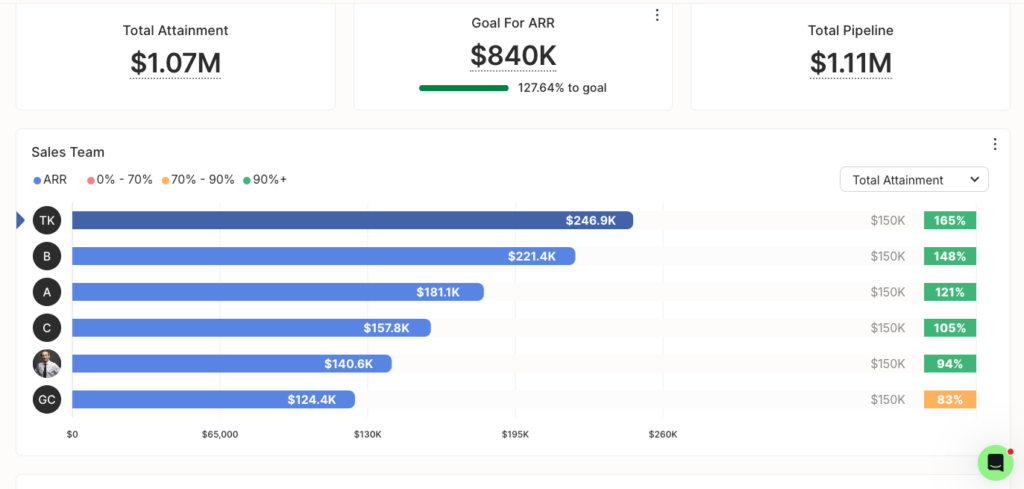Open the Total Attainment dropdown
The width and height of the screenshot is (1024, 489).
tap(914, 180)
